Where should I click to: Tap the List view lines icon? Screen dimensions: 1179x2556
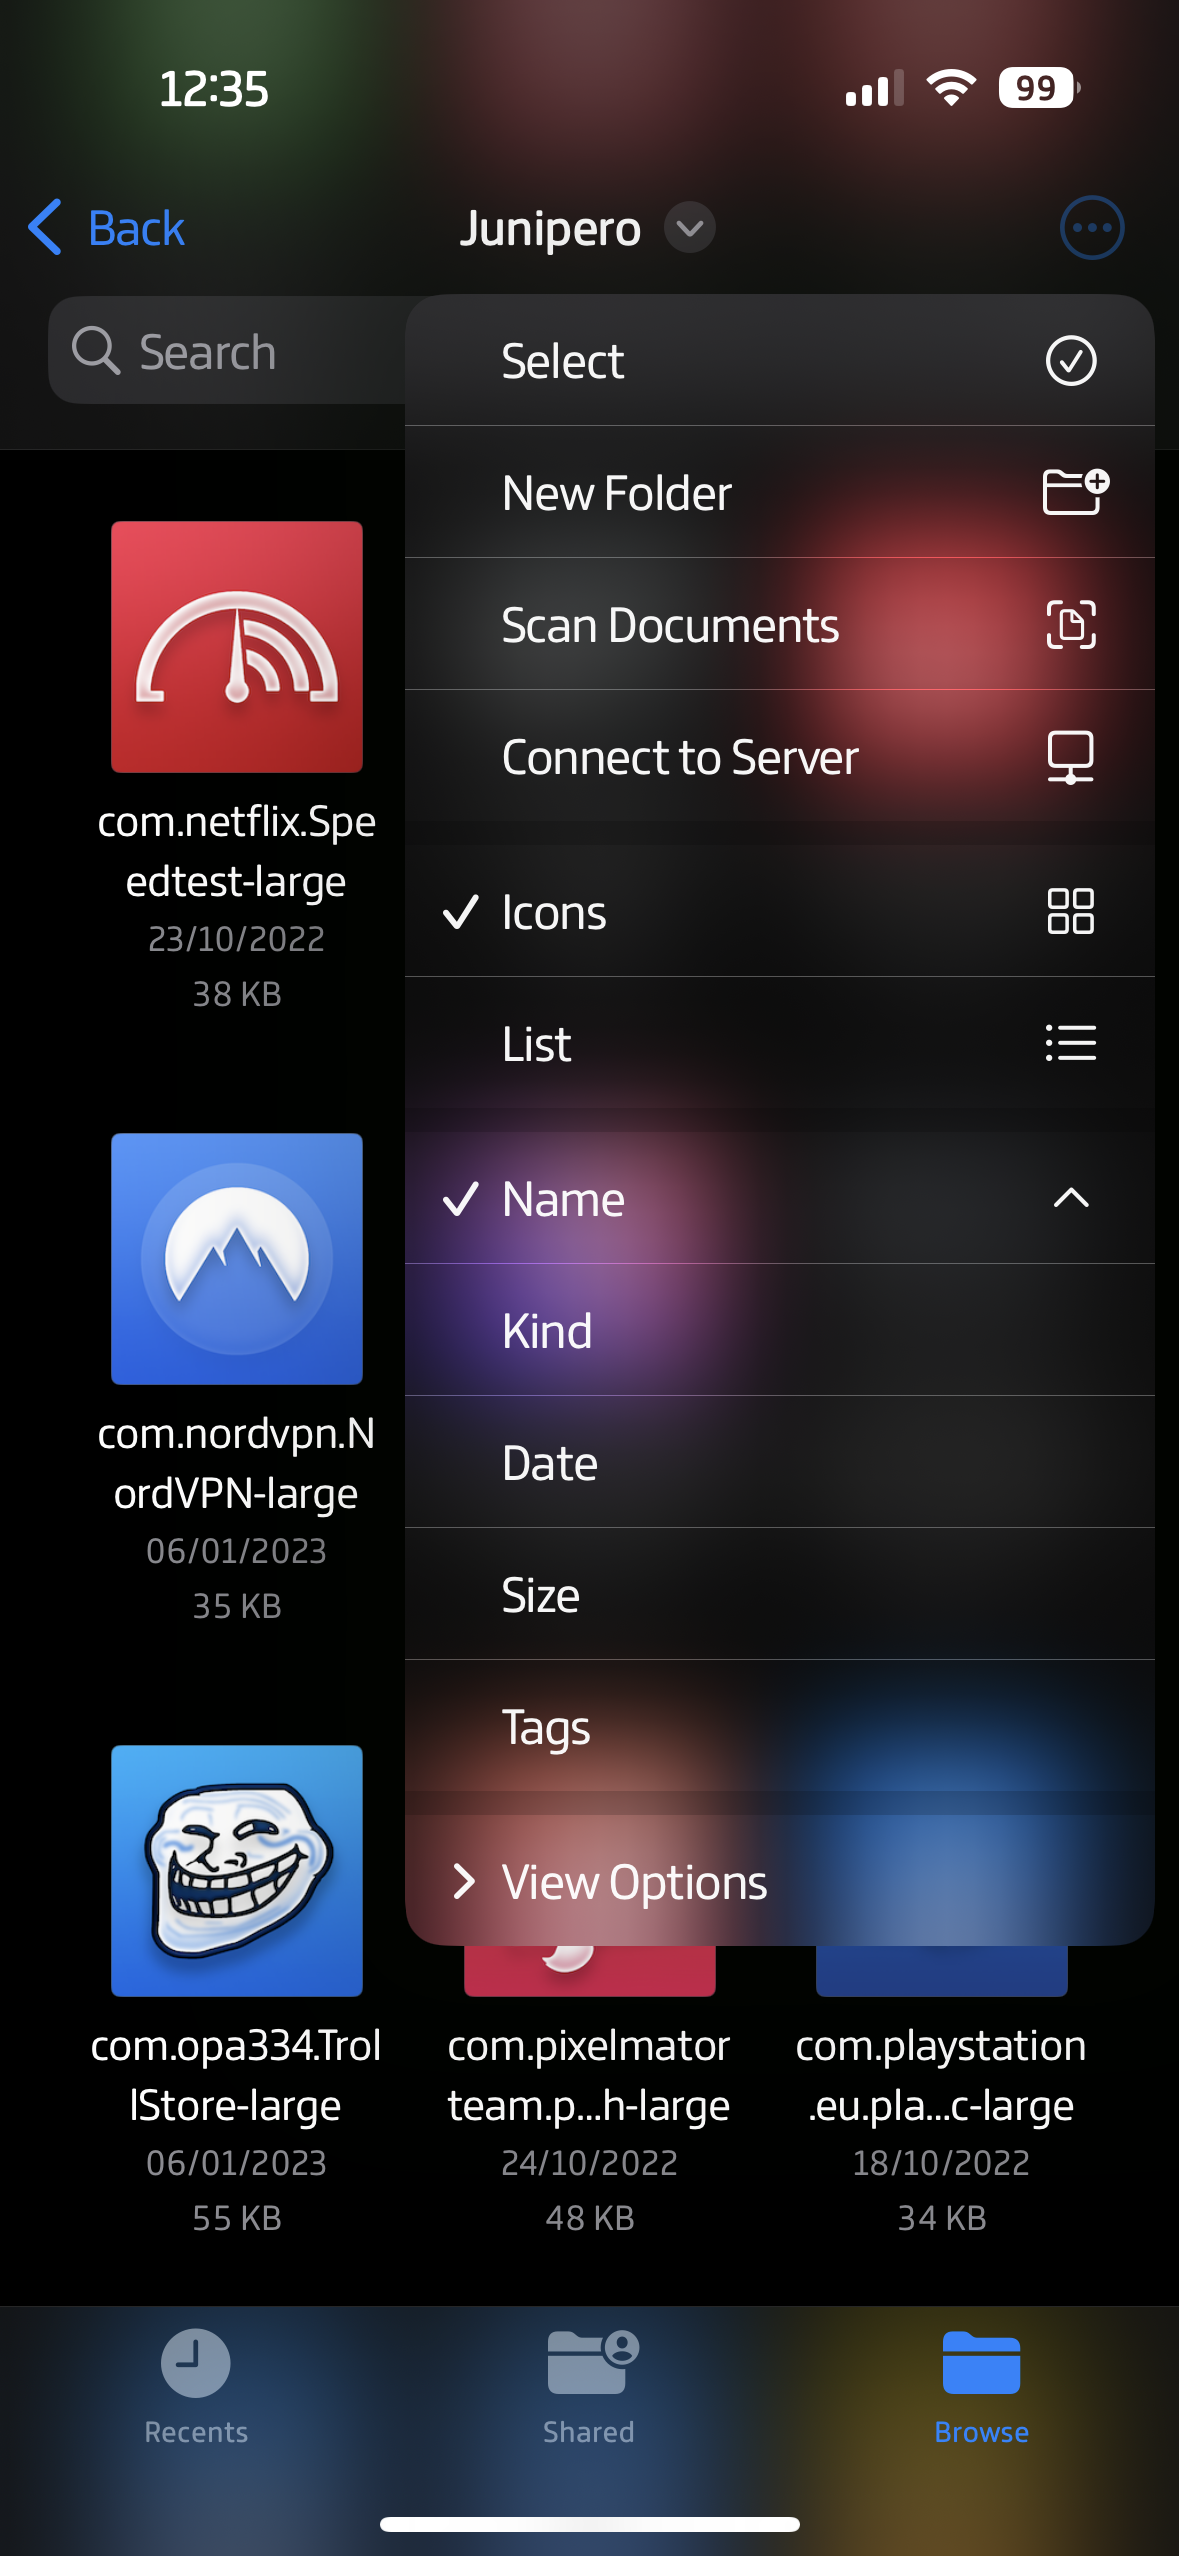1070,1043
